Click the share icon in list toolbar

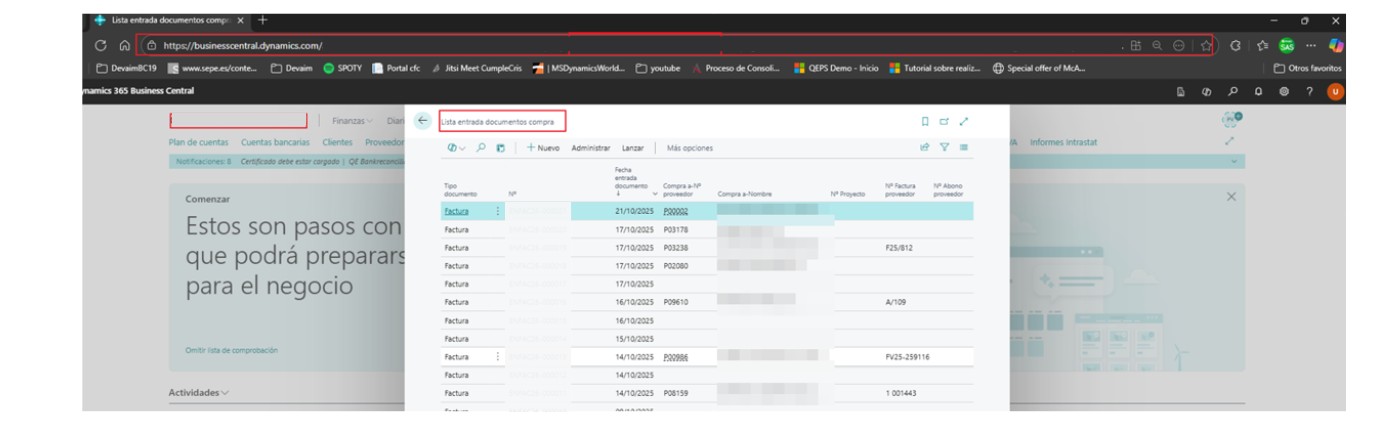(x=925, y=148)
